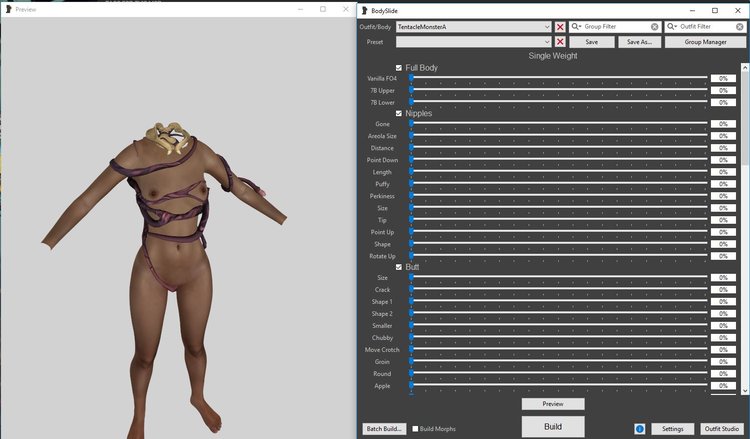Click the Save As... button

tap(639, 42)
